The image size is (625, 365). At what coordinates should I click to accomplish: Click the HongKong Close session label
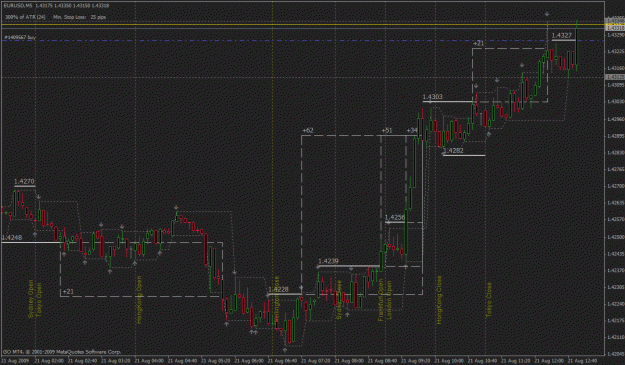[x=439, y=300]
